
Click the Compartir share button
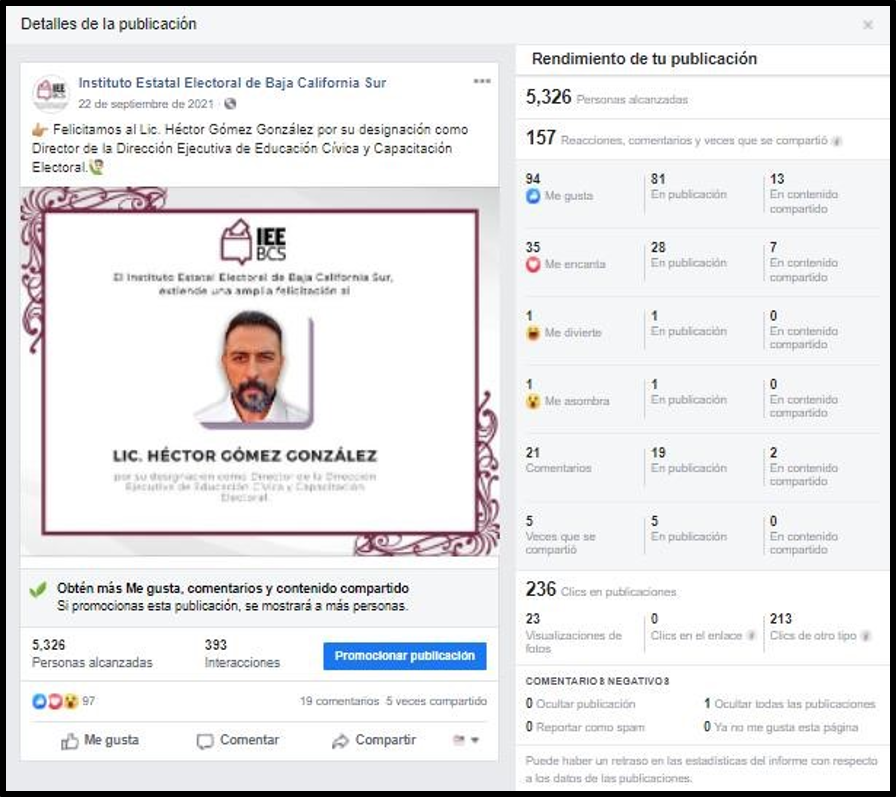(373, 741)
